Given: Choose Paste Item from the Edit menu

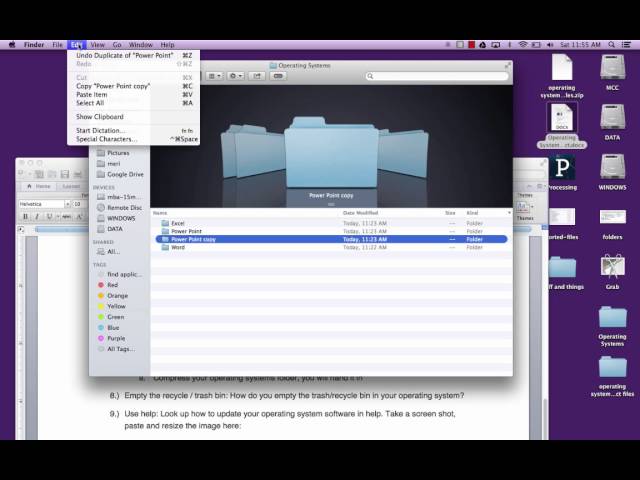Looking at the screenshot, I should (x=133, y=95).
